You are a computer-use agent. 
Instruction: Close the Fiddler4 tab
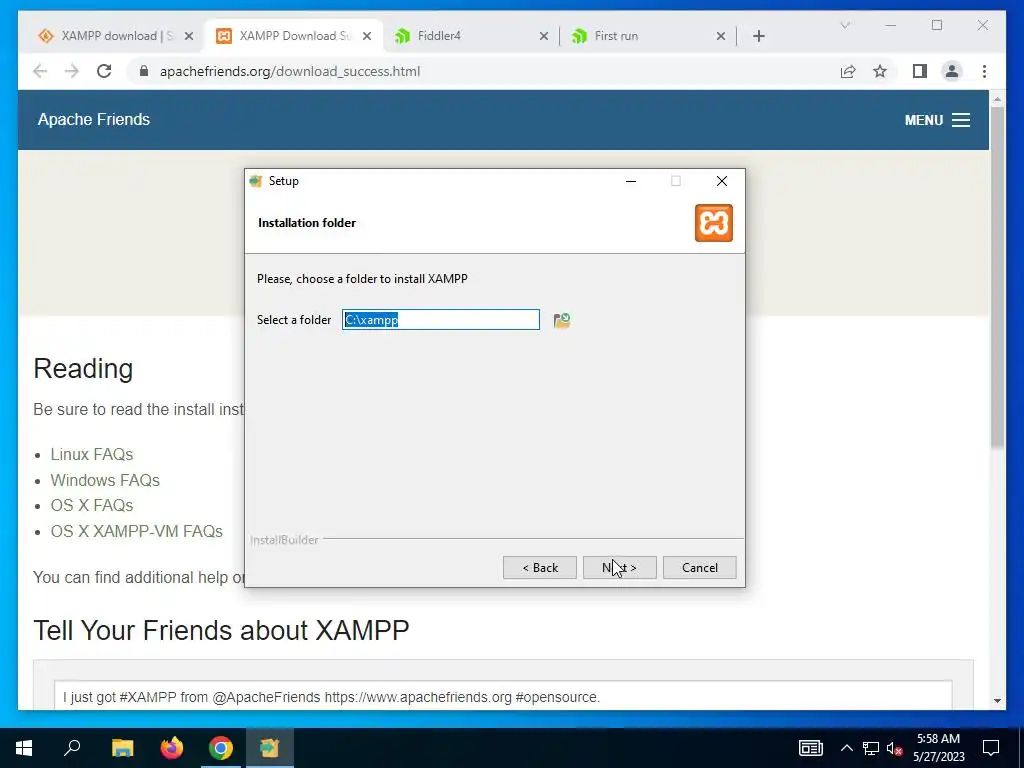(543, 36)
